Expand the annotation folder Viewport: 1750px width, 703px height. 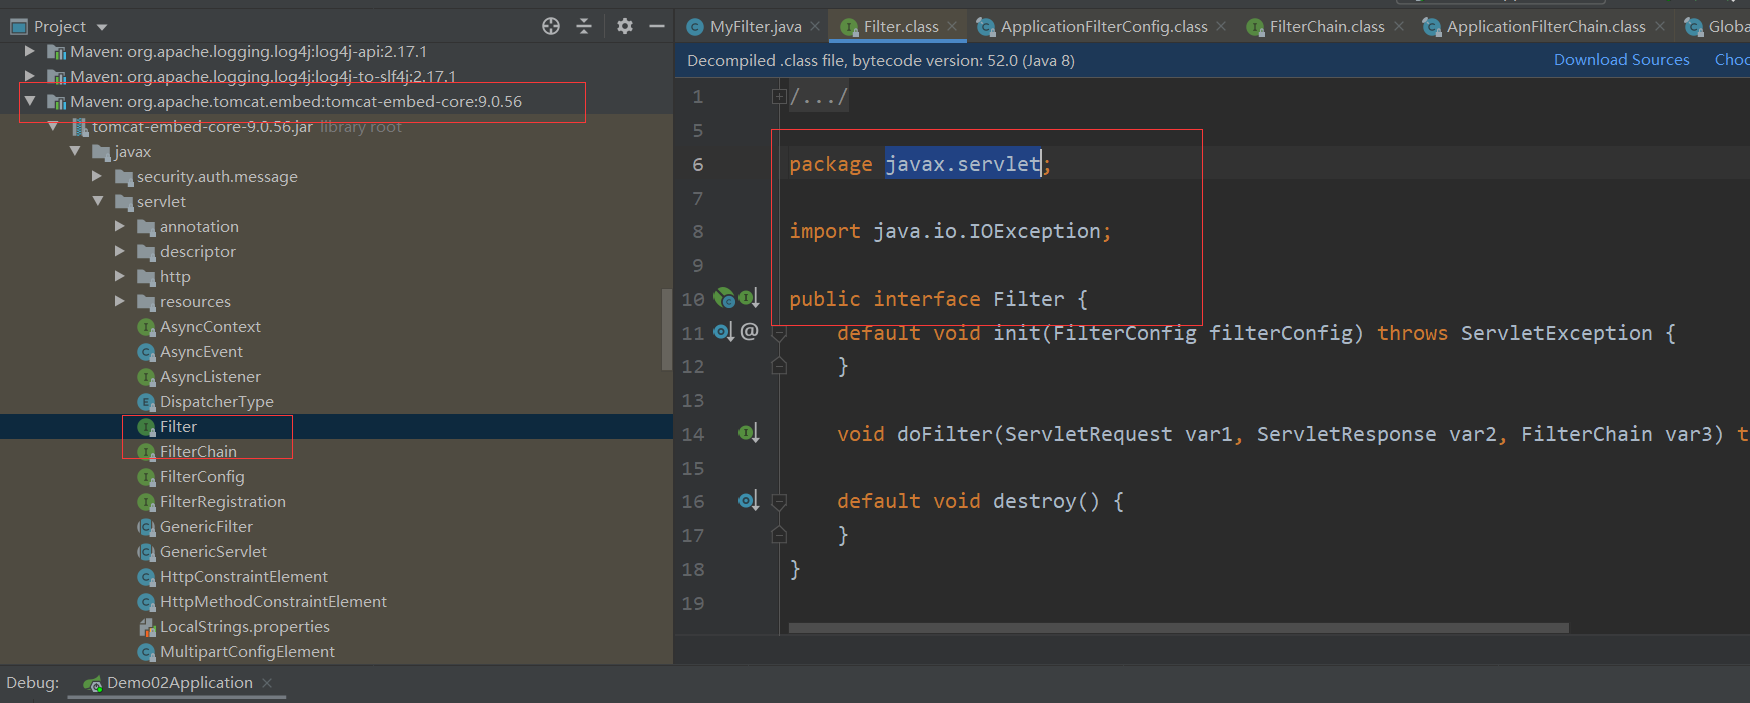[x=120, y=226]
